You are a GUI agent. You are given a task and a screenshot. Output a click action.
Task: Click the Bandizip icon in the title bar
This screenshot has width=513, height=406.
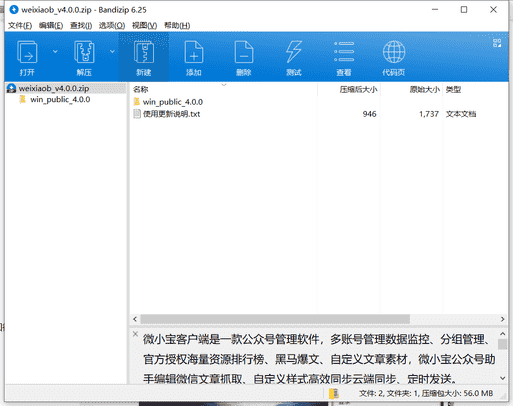click(x=14, y=10)
